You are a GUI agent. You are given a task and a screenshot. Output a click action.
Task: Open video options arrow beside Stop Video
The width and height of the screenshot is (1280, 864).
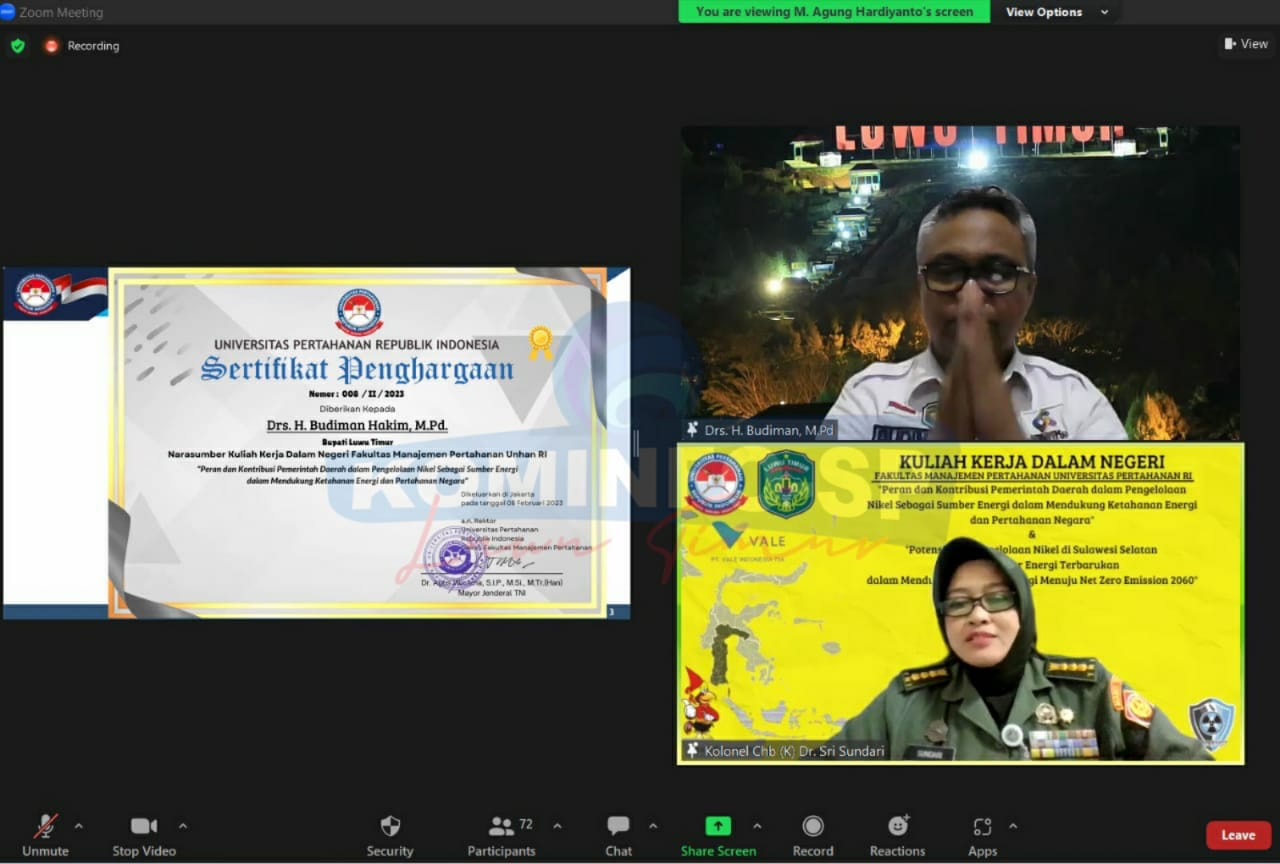(x=183, y=826)
